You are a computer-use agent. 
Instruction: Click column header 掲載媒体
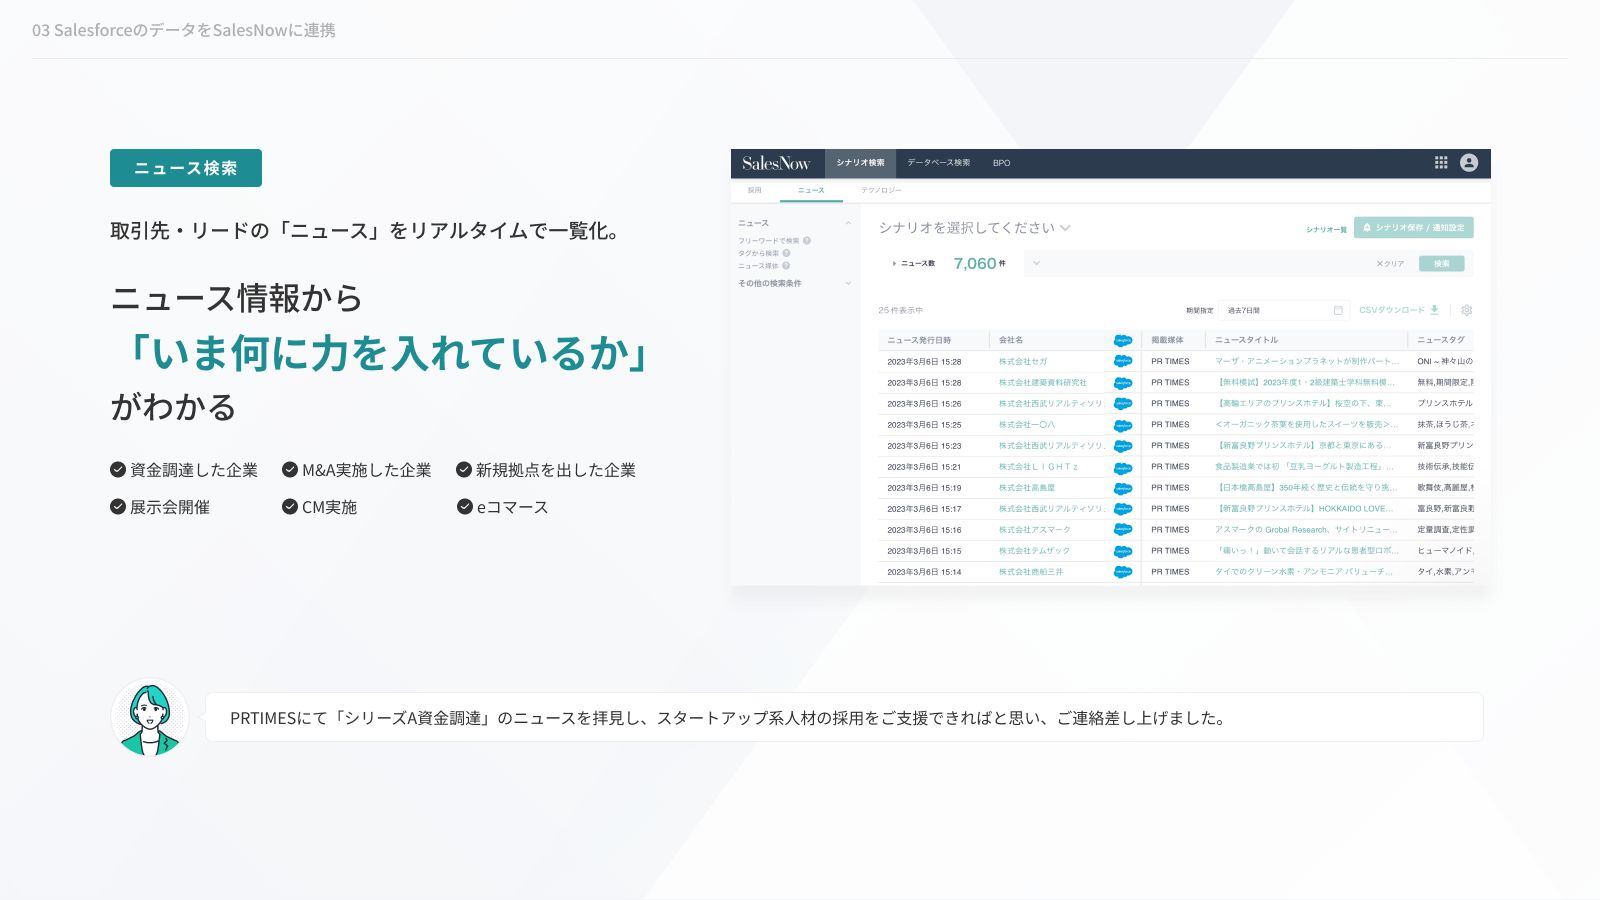point(1167,341)
